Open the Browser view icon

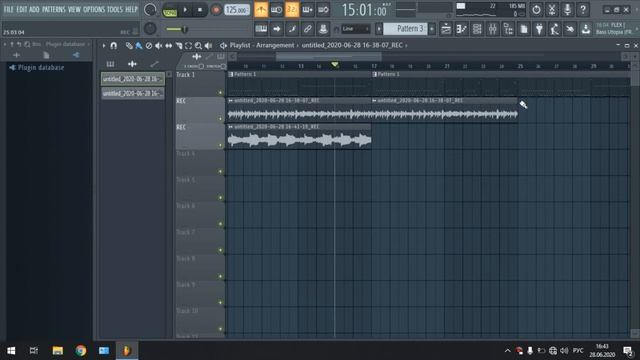coord(508,29)
